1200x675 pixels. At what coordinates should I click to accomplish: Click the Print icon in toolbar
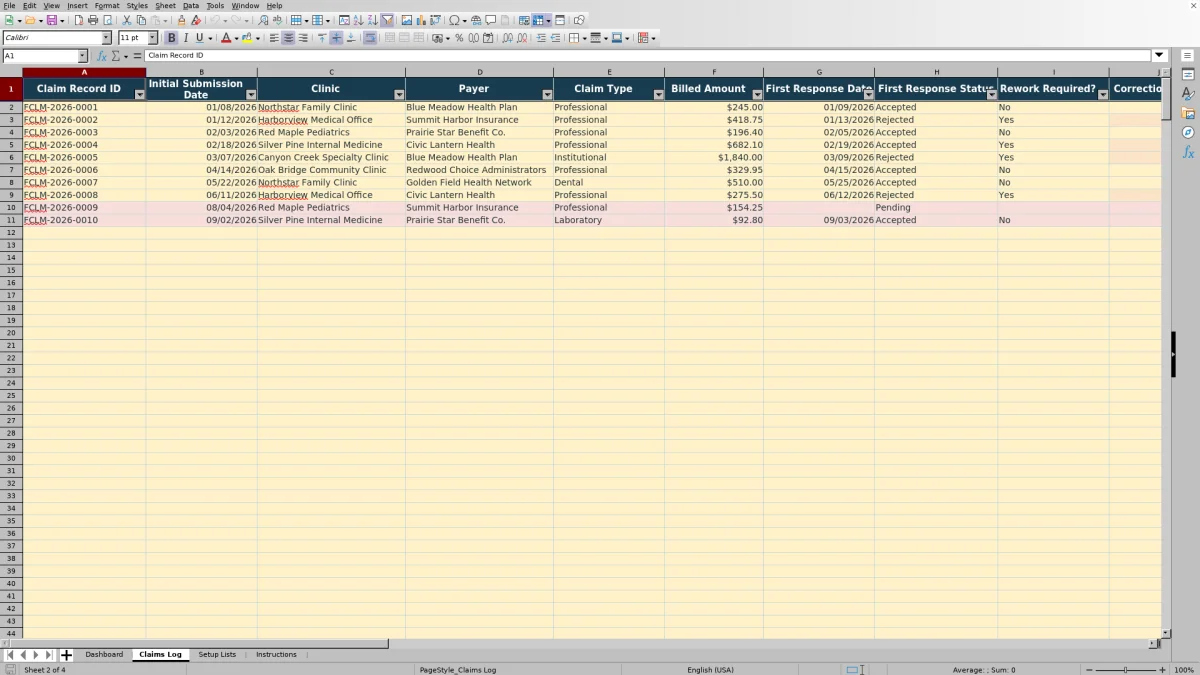tap(93, 20)
